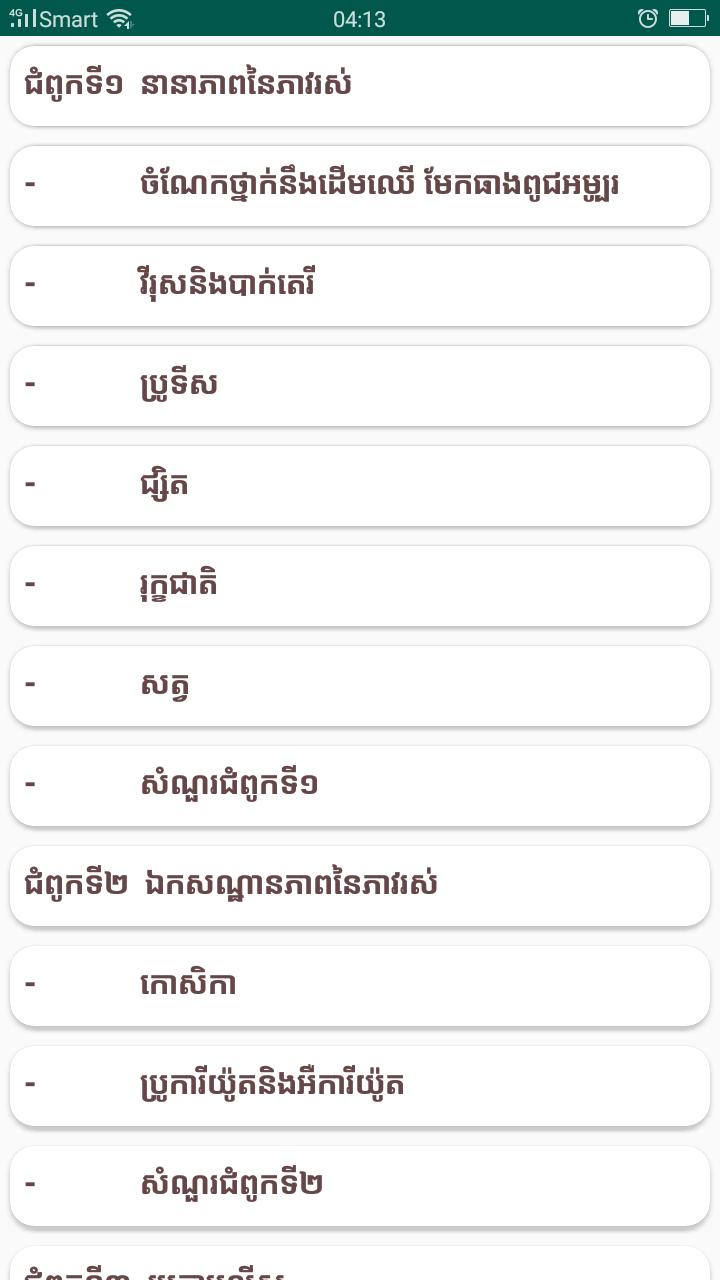The height and width of the screenshot is (1280, 720).
Task: Open chapter 1 heading ជំពូកទី១ នានាភាពនៃភាវរស់
Action: tap(360, 86)
